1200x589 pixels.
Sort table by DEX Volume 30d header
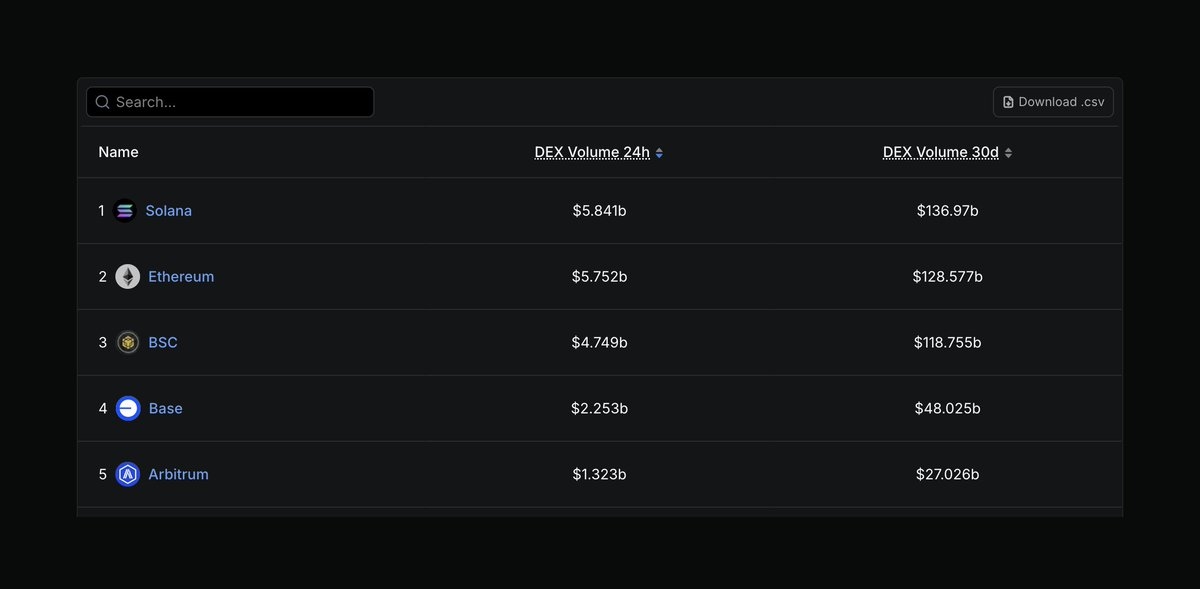point(941,152)
